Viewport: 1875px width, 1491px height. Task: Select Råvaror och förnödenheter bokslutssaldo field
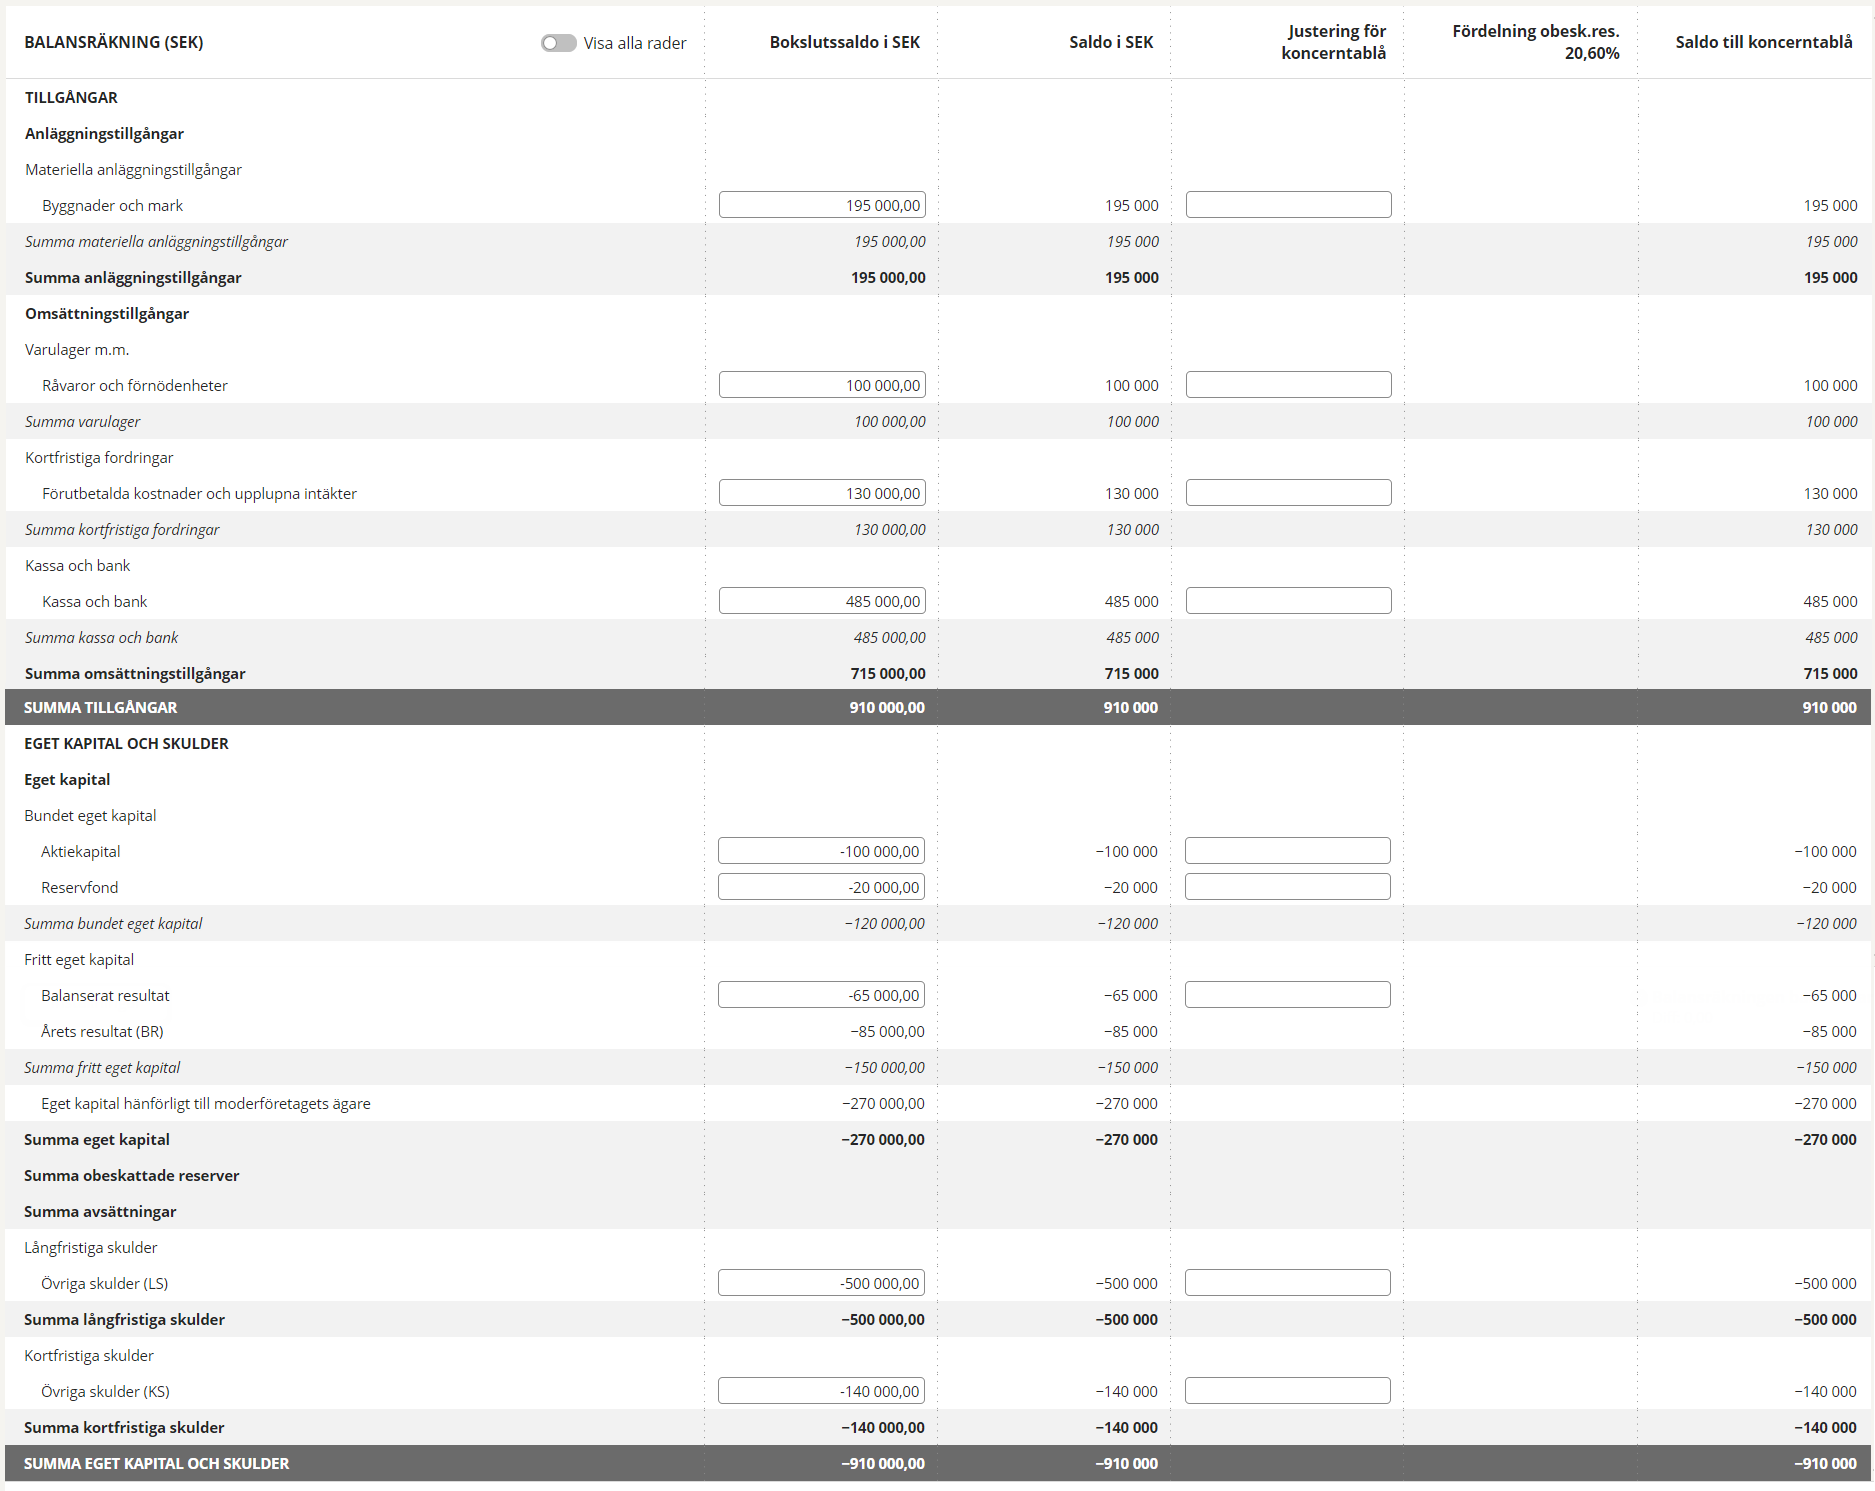pos(821,385)
